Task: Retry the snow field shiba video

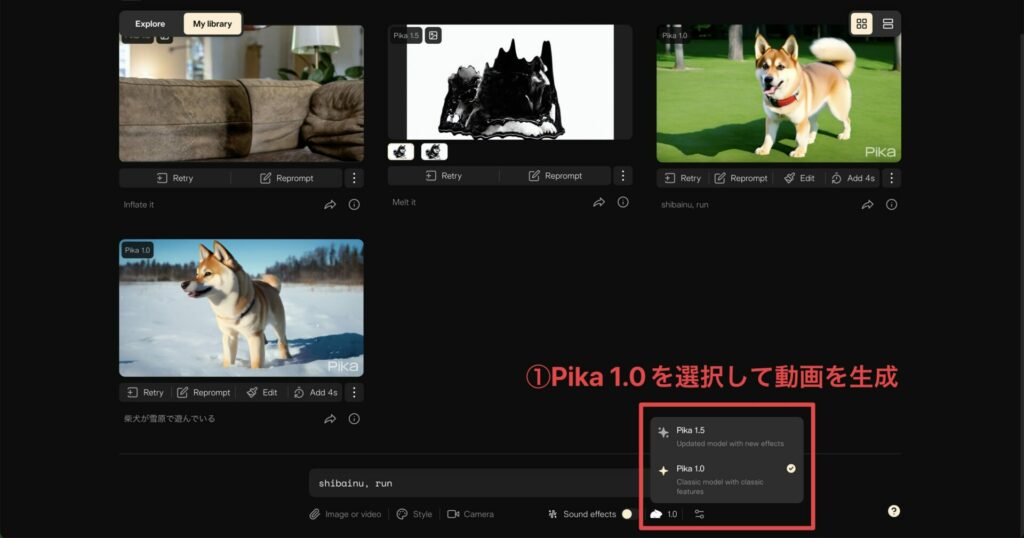Action: point(145,392)
